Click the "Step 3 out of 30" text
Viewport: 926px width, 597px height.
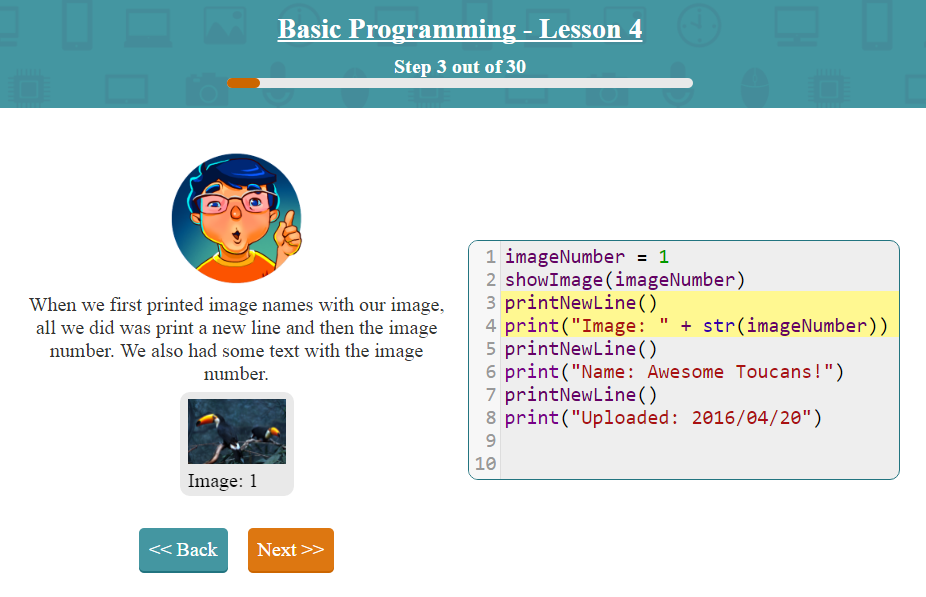point(460,67)
